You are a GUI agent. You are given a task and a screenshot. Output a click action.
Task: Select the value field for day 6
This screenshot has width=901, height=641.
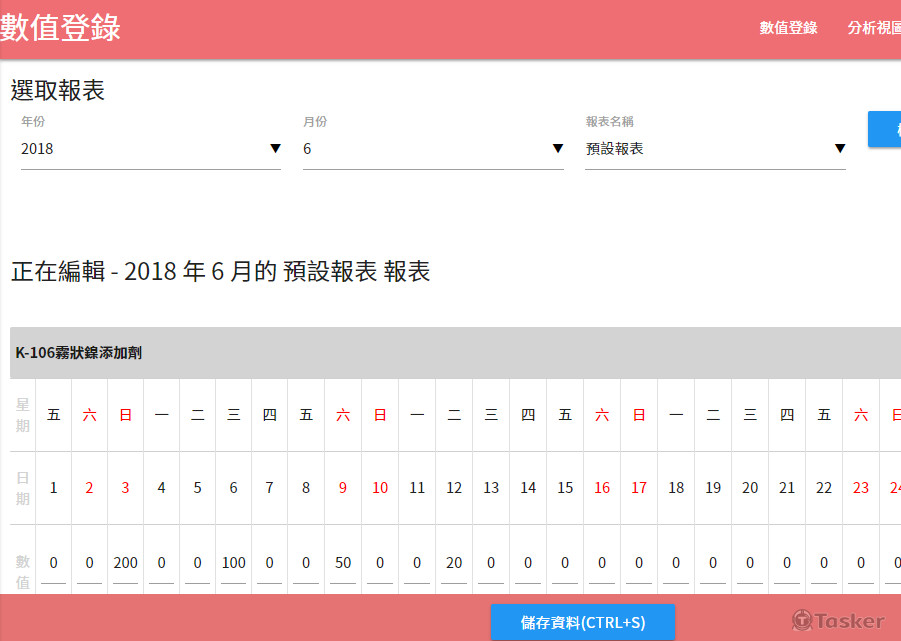click(x=234, y=564)
